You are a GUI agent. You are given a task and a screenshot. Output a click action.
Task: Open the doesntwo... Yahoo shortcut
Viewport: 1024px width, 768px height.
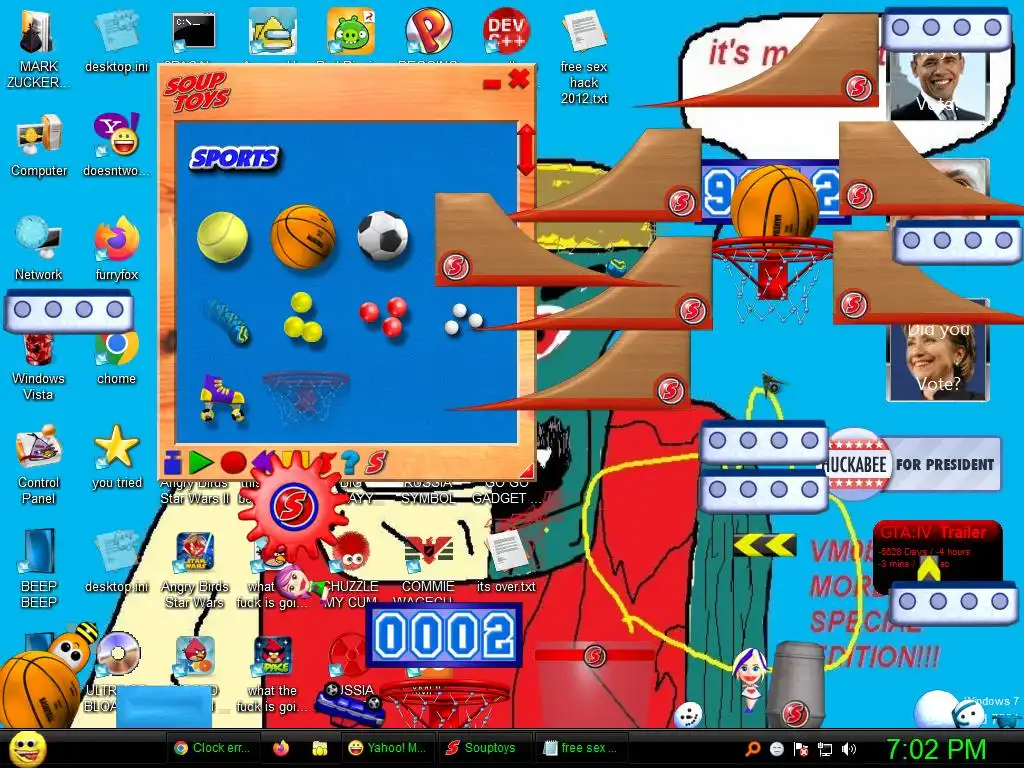point(117,145)
